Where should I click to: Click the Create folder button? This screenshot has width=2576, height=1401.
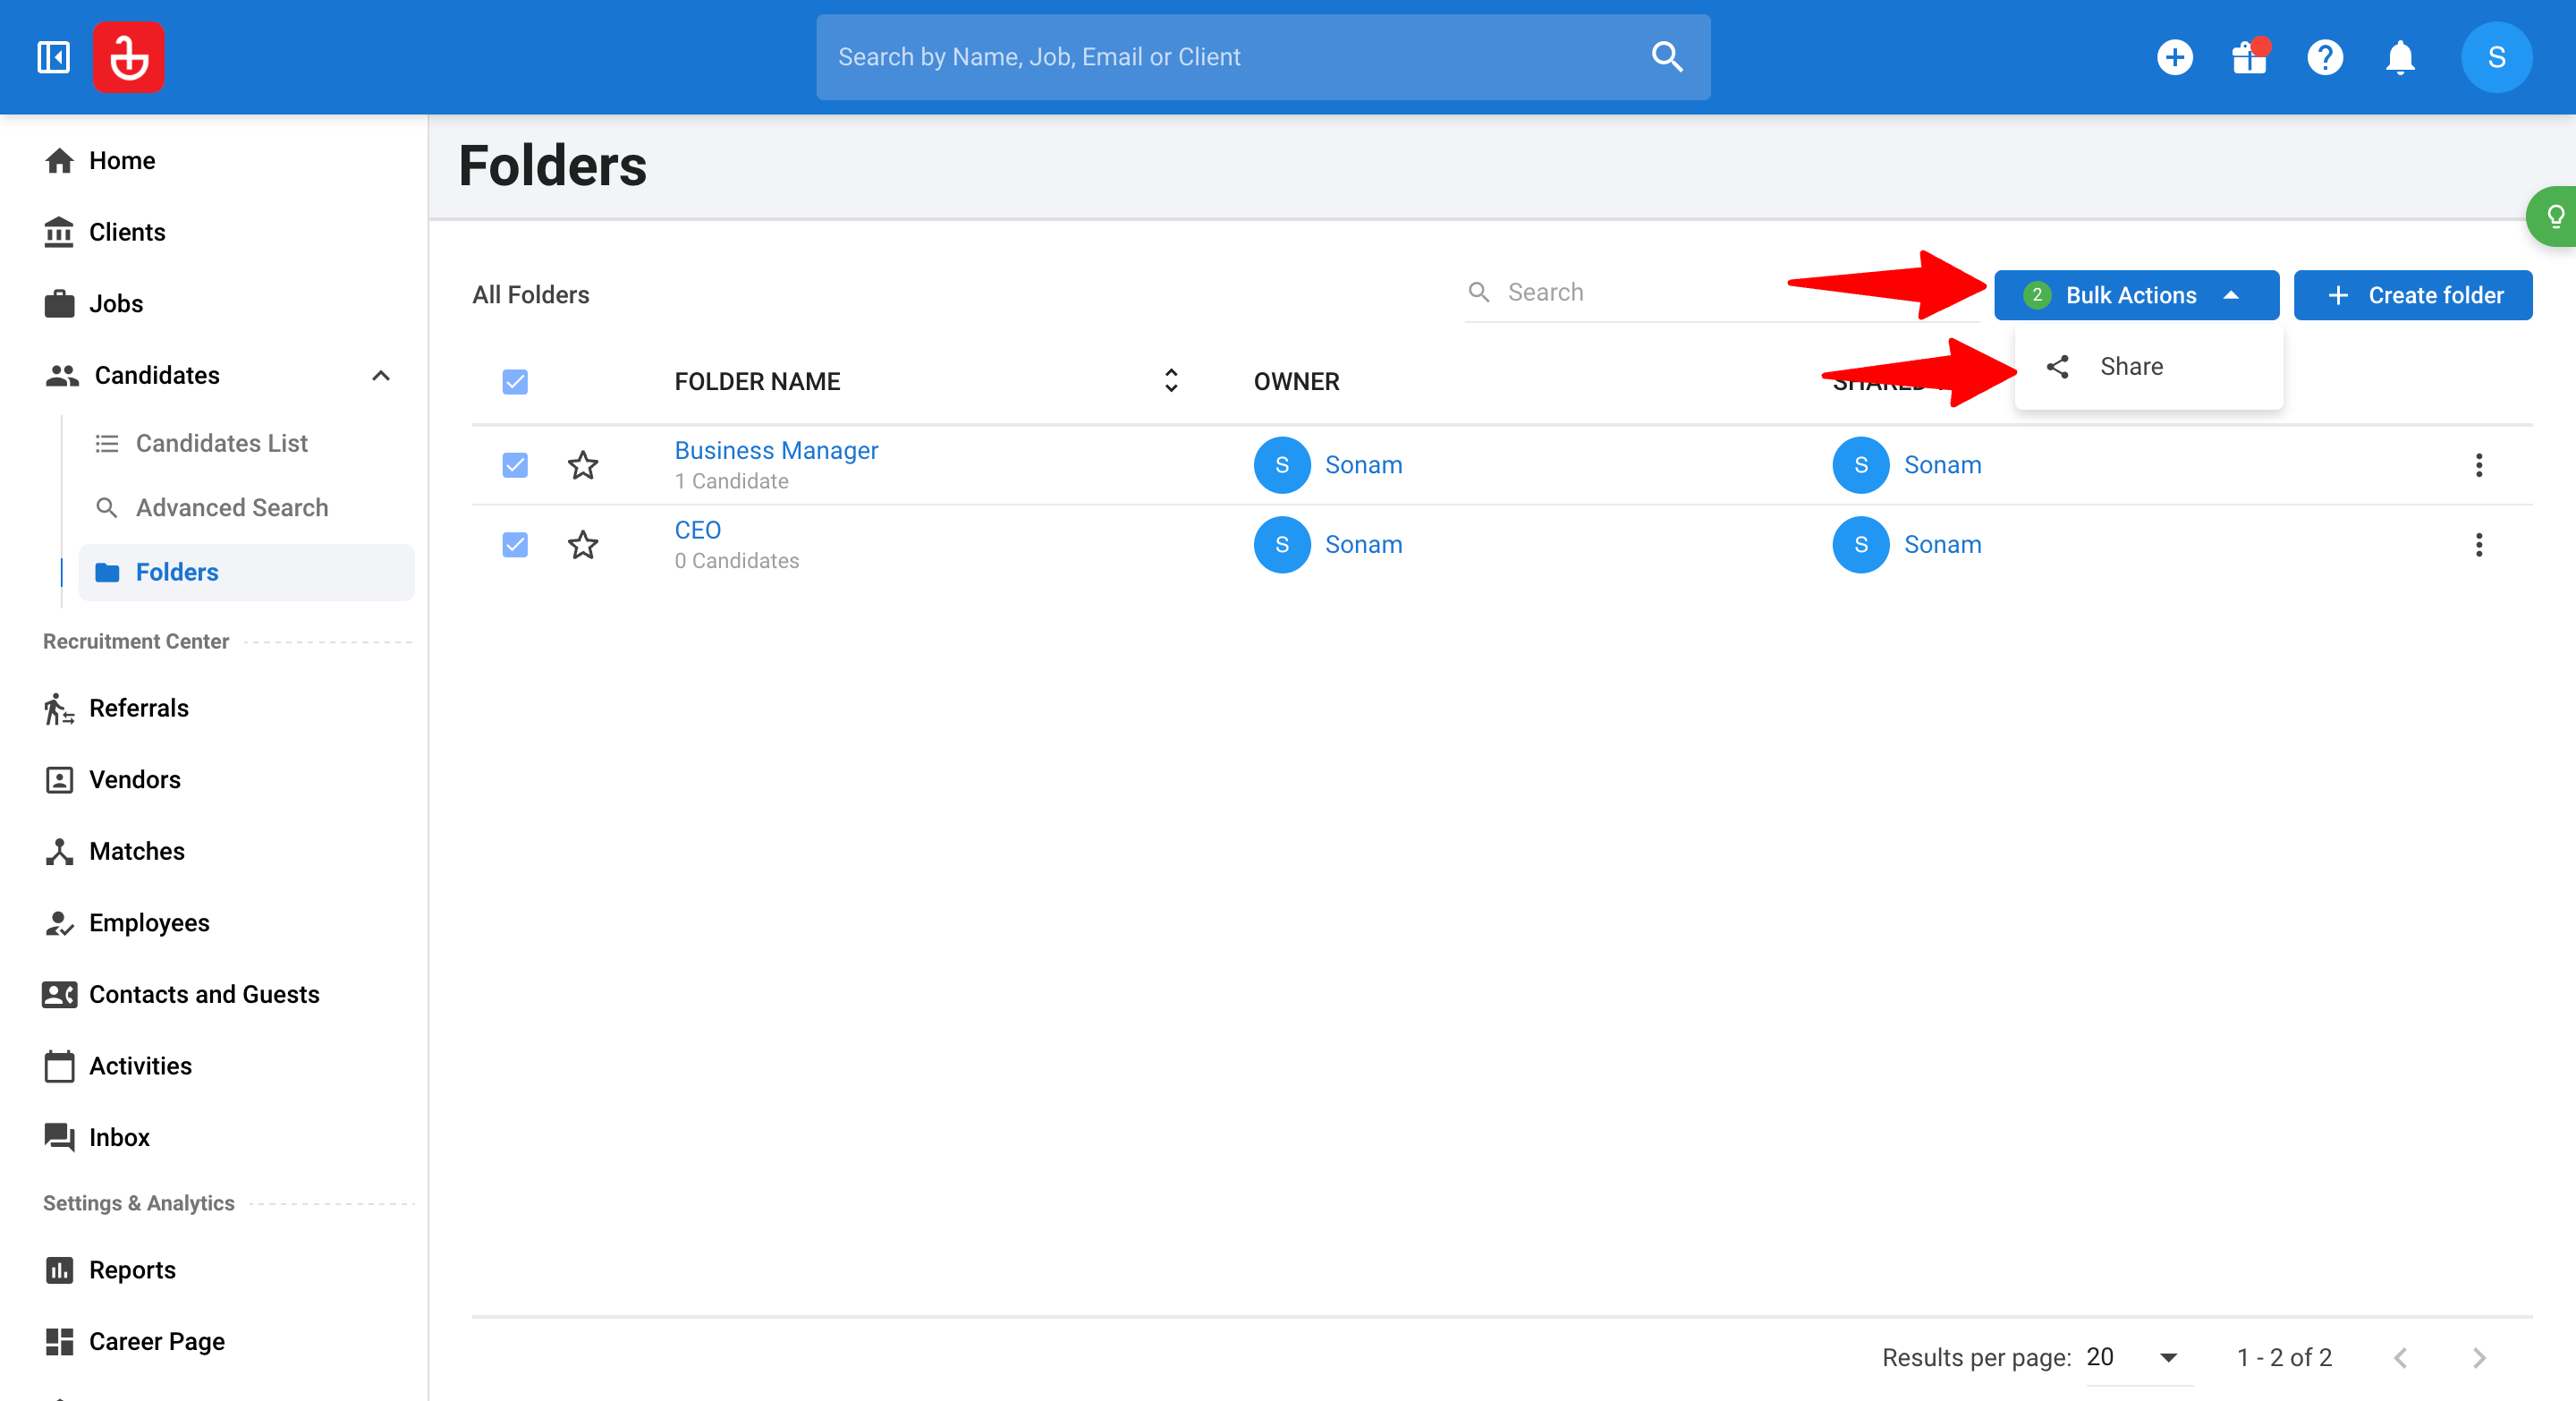click(x=2412, y=295)
